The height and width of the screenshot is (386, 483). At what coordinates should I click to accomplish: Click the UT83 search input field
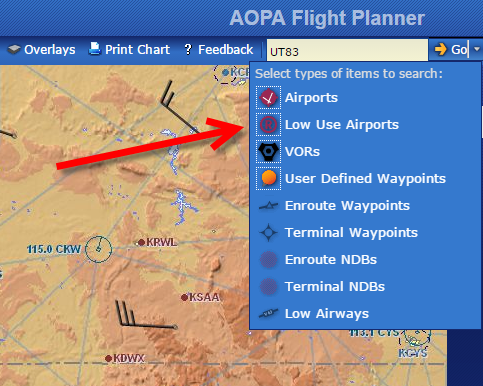[347, 50]
